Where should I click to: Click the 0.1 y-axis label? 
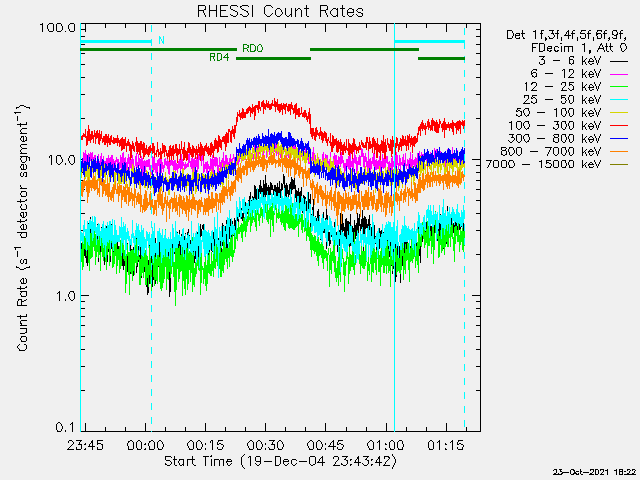65,427
